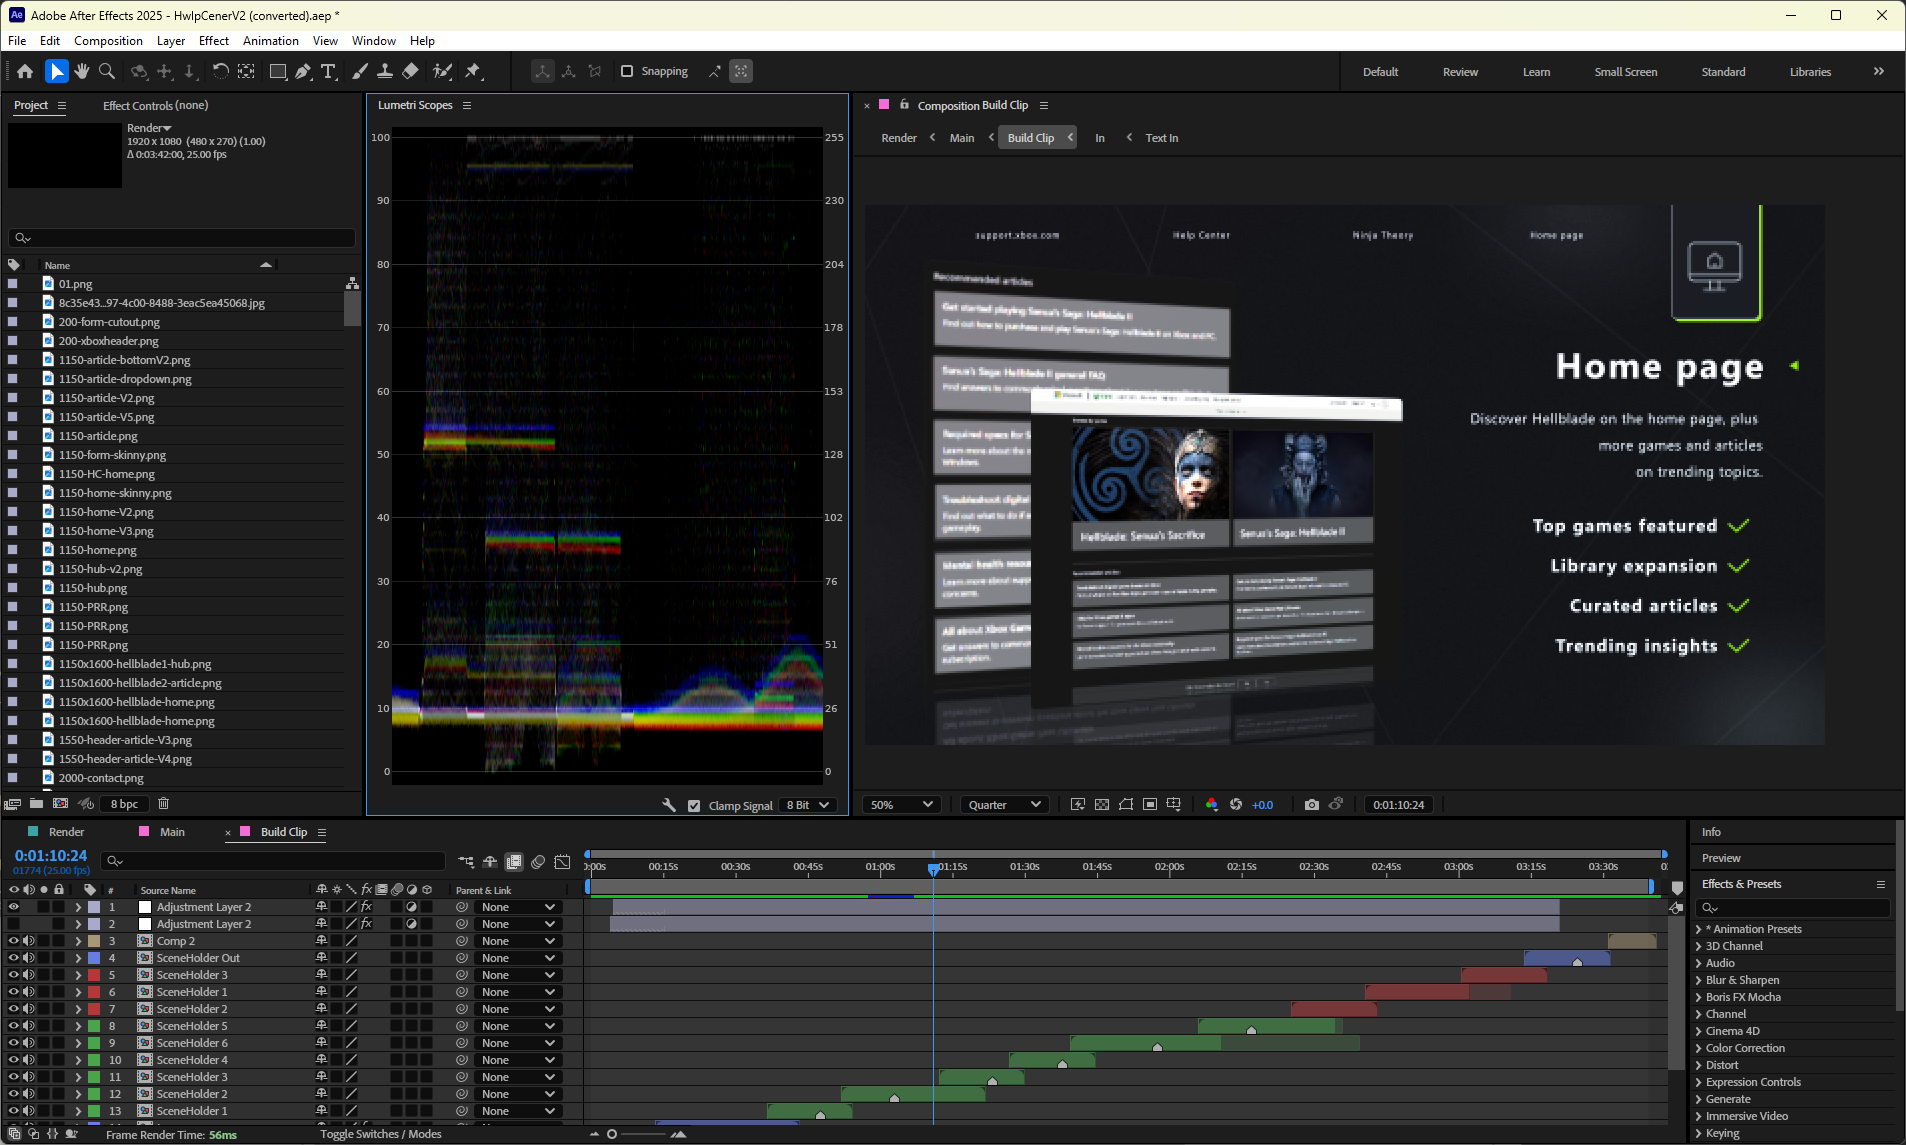Screen dimensions: 1906x1145
Task: Uncheck the Clamp Signal checkbox
Action: [694, 806]
